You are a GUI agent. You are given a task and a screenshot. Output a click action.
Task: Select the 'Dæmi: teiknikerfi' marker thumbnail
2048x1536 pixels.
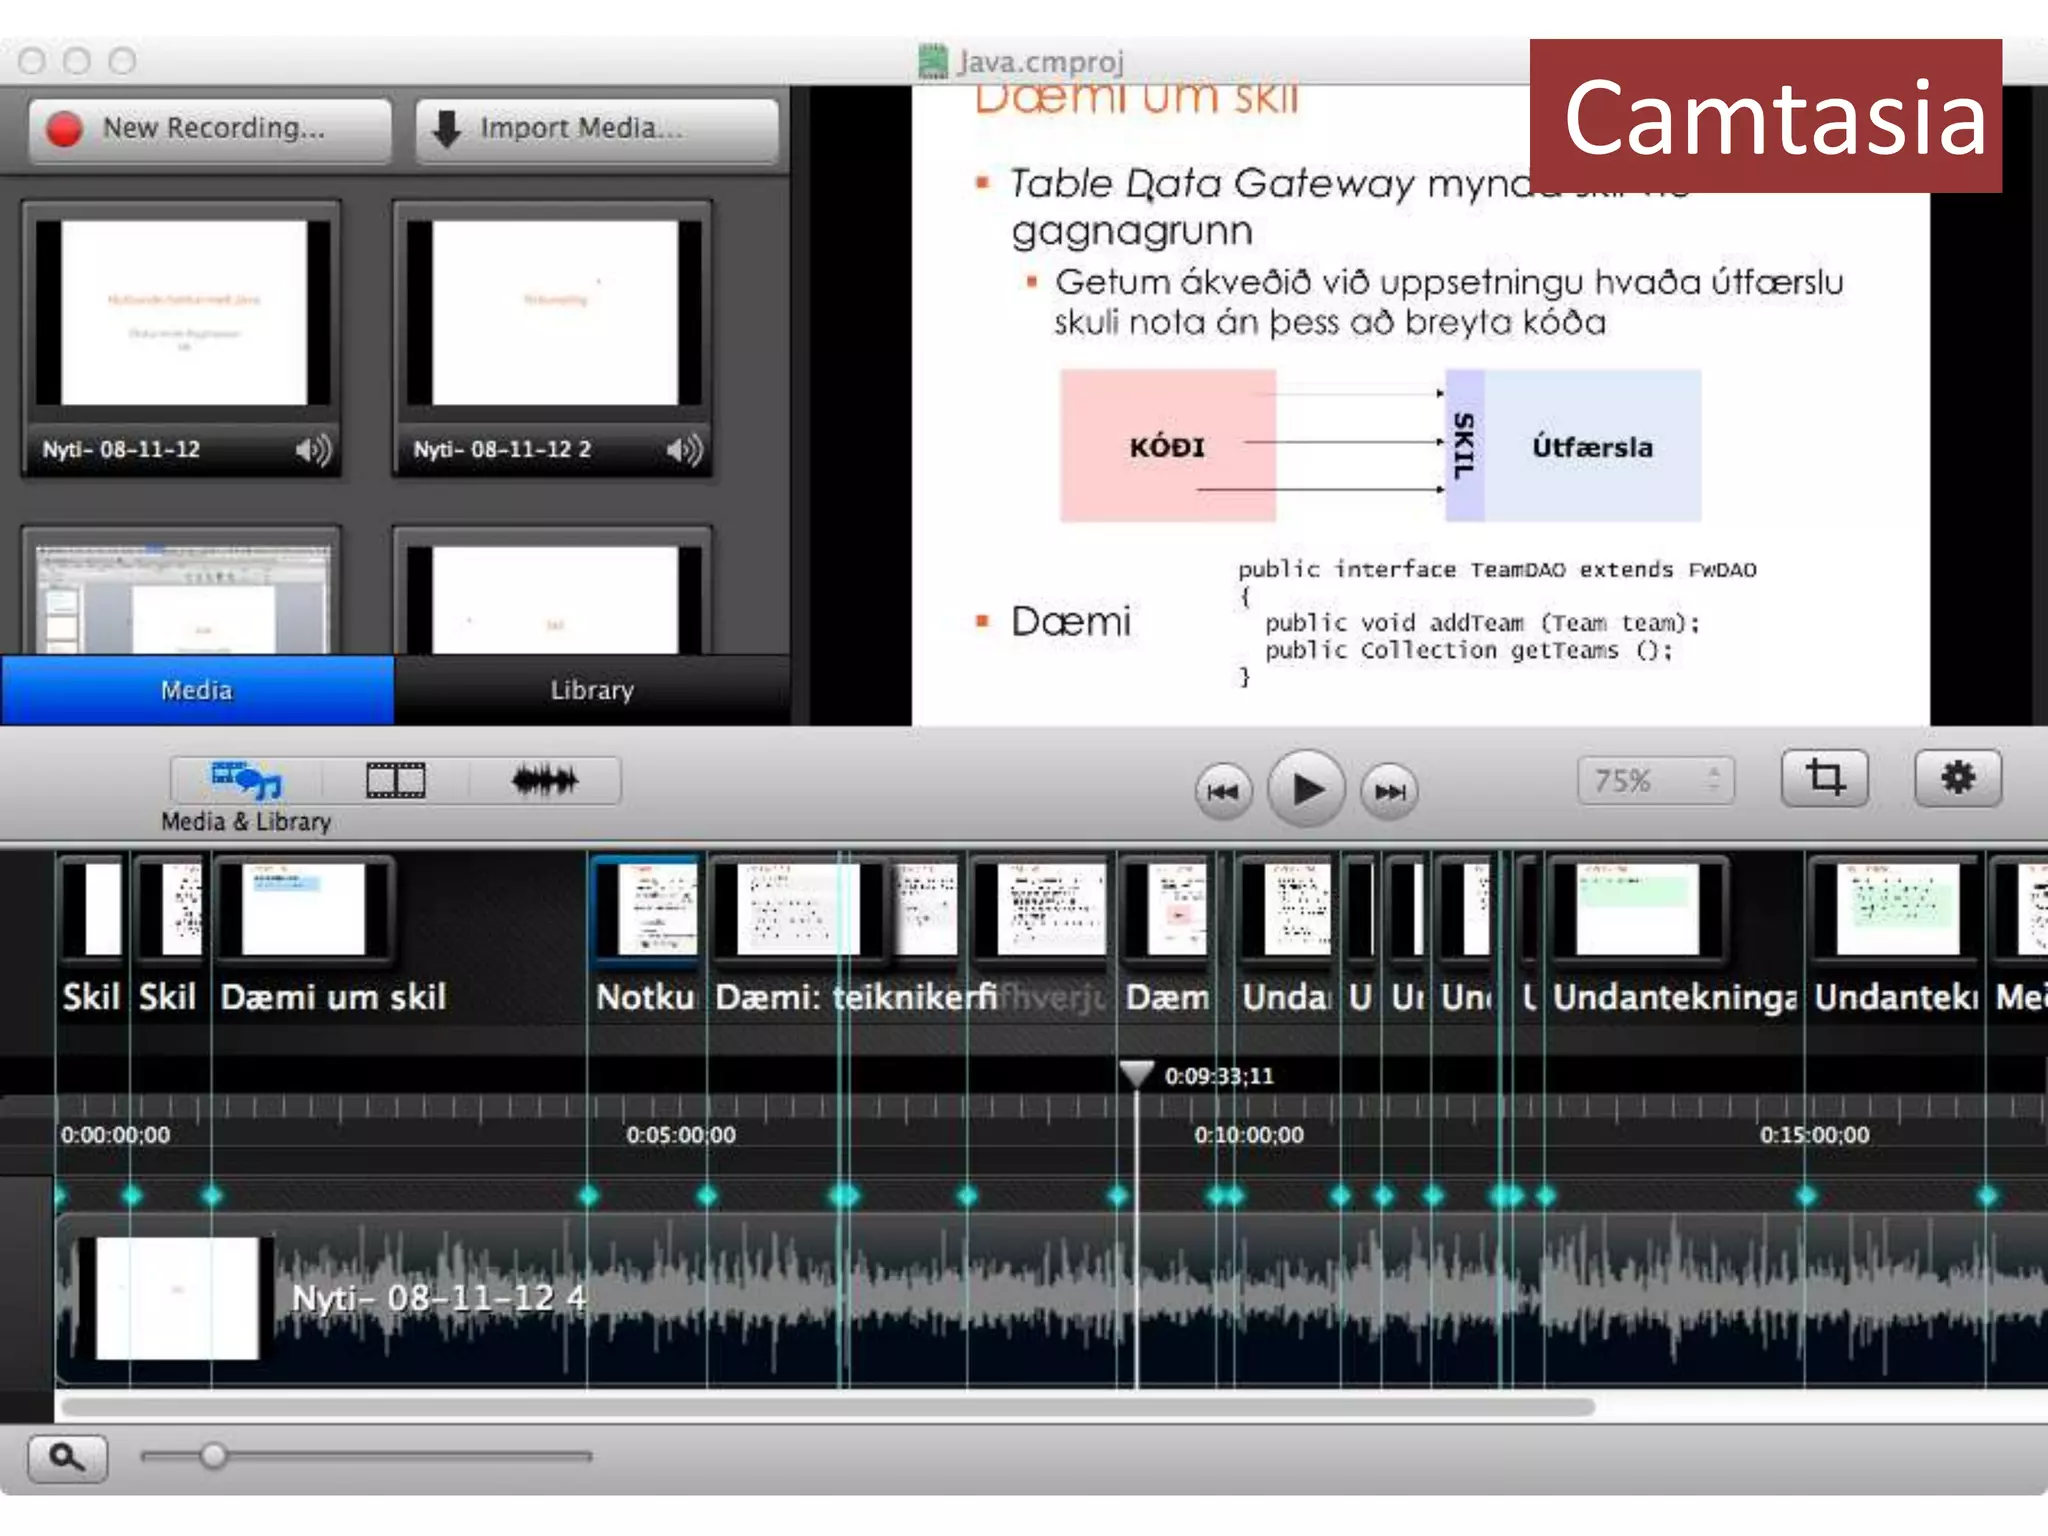(797, 909)
